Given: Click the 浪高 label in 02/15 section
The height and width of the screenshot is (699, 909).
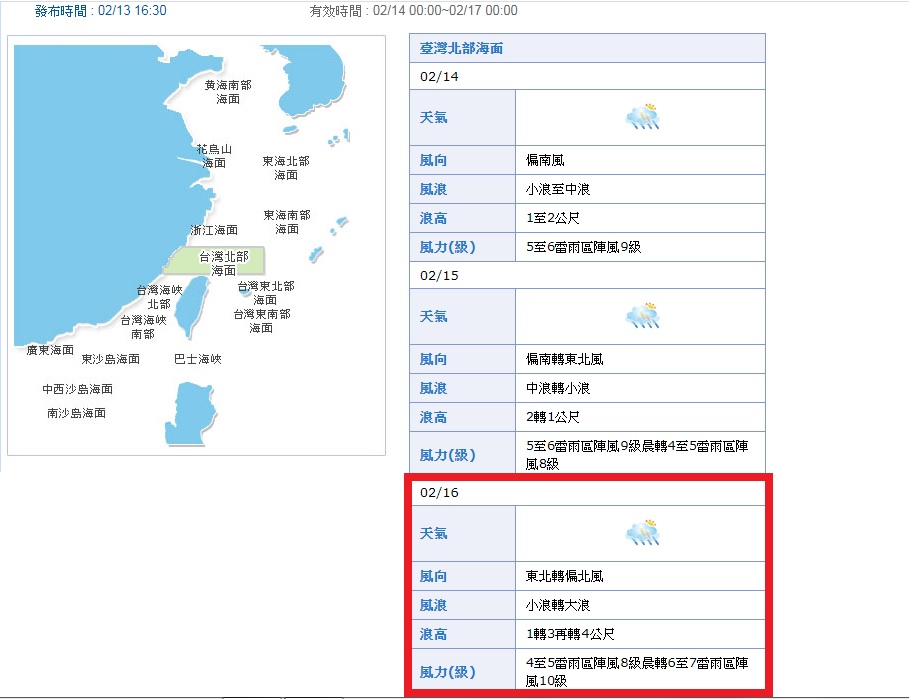Looking at the screenshot, I should (x=433, y=417).
